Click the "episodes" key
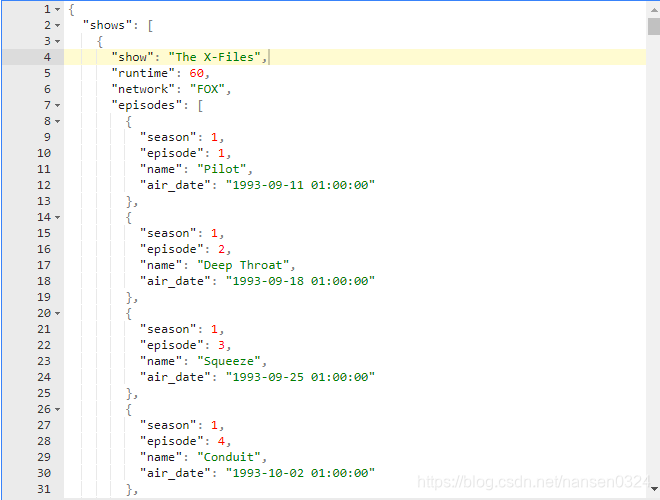The height and width of the screenshot is (500, 660). tap(146, 105)
